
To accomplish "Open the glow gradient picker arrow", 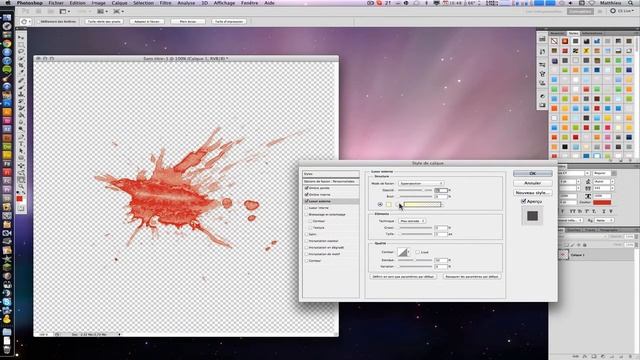I will 443,204.
